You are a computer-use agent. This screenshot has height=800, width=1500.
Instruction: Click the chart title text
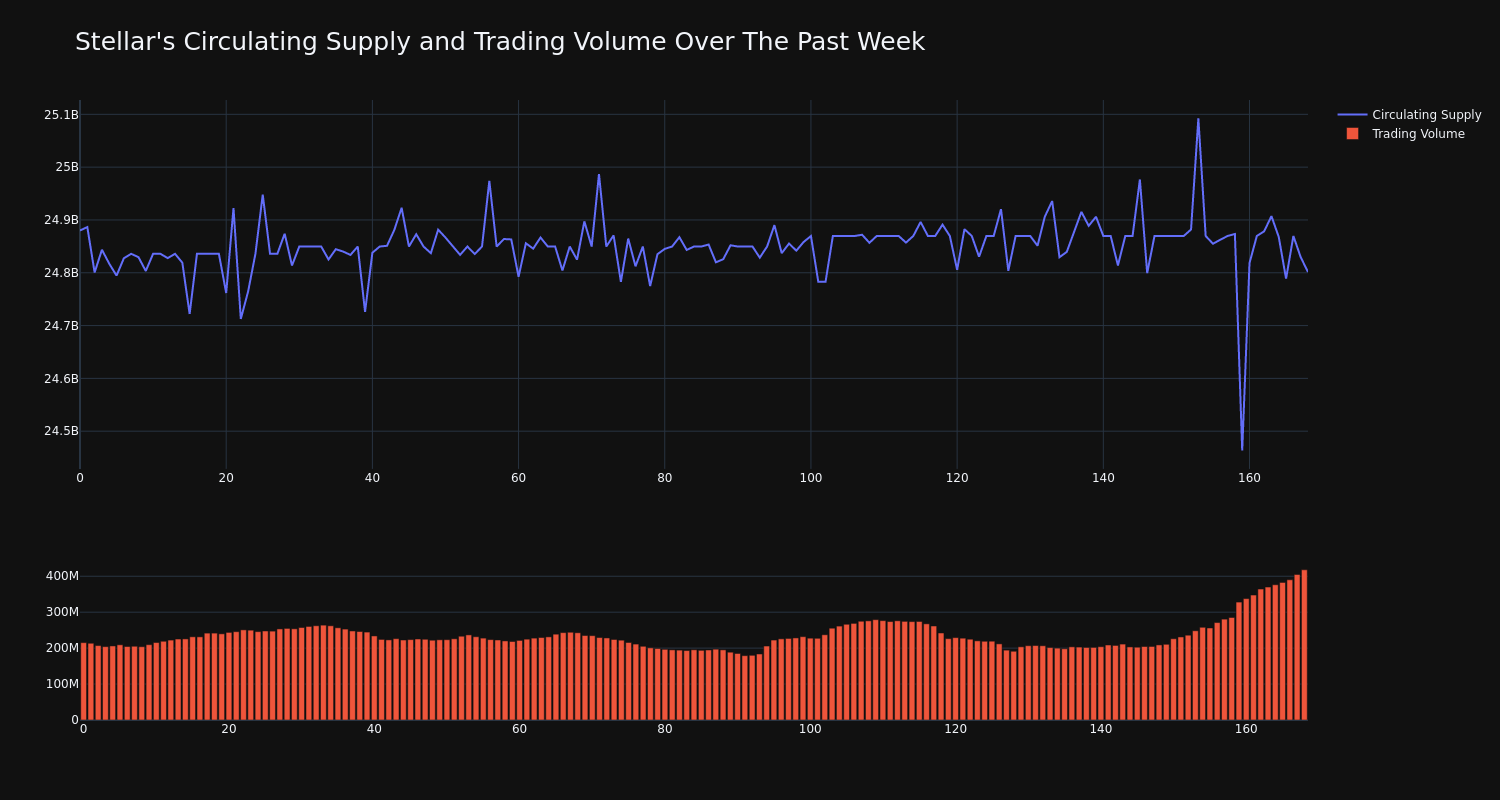(x=500, y=42)
